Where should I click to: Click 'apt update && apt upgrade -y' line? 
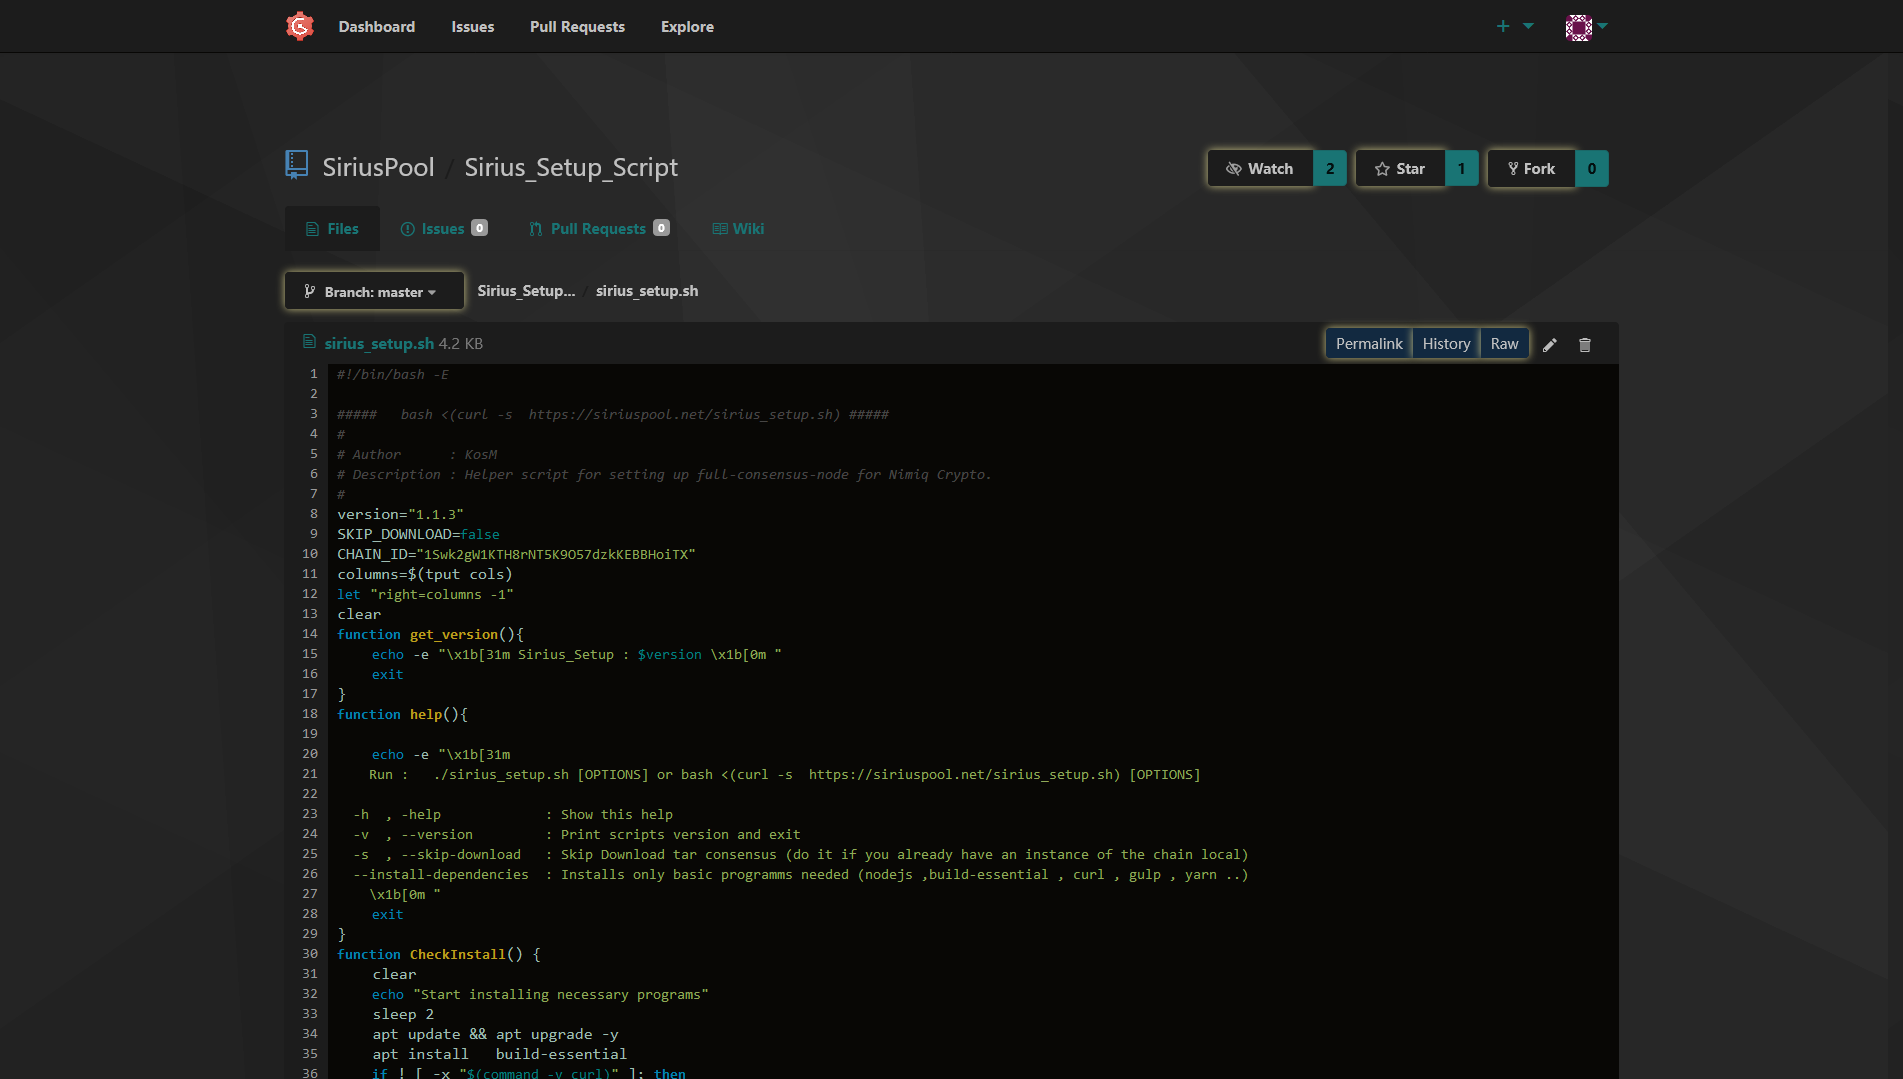pyautogui.click(x=495, y=1034)
